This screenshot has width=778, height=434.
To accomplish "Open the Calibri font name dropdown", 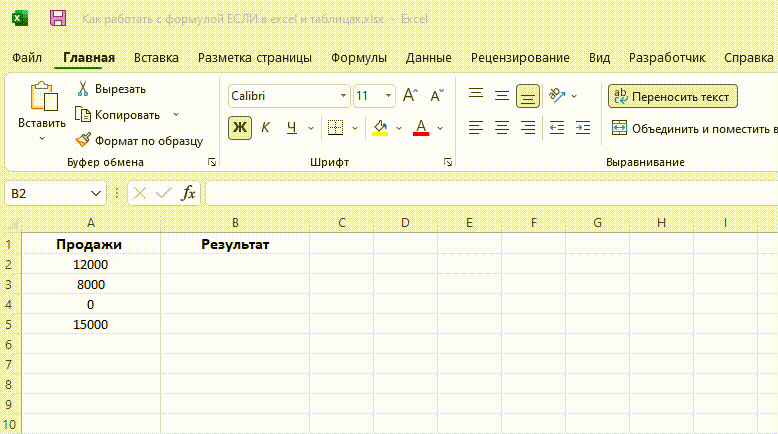I will click(343, 96).
